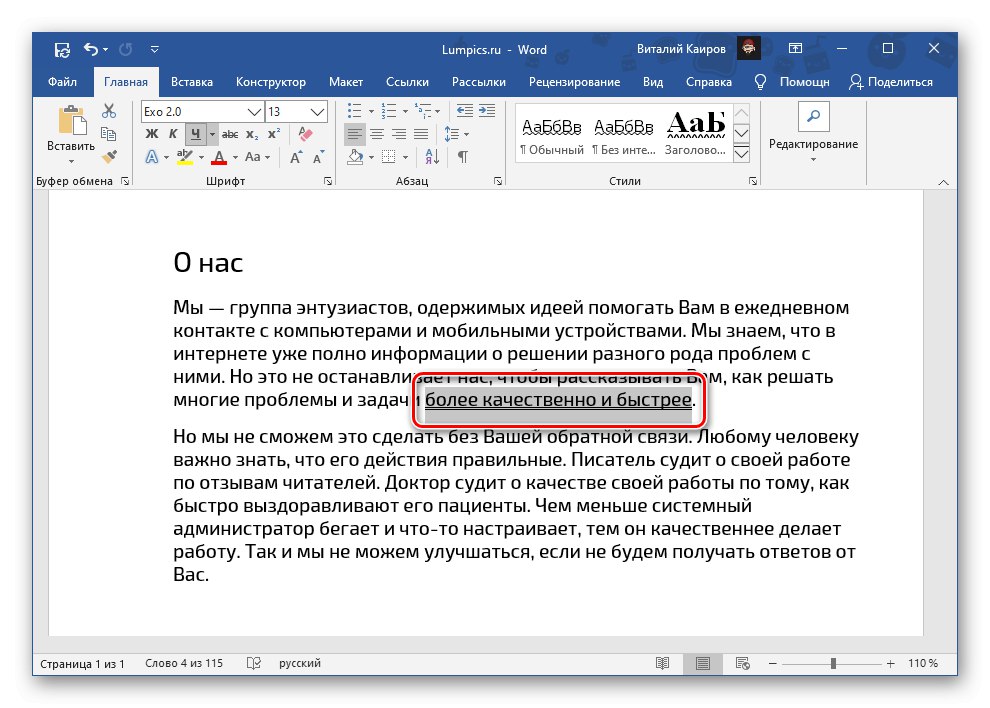Open the font name dropdown
This screenshot has height=708, width=990.
(x=255, y=112)
